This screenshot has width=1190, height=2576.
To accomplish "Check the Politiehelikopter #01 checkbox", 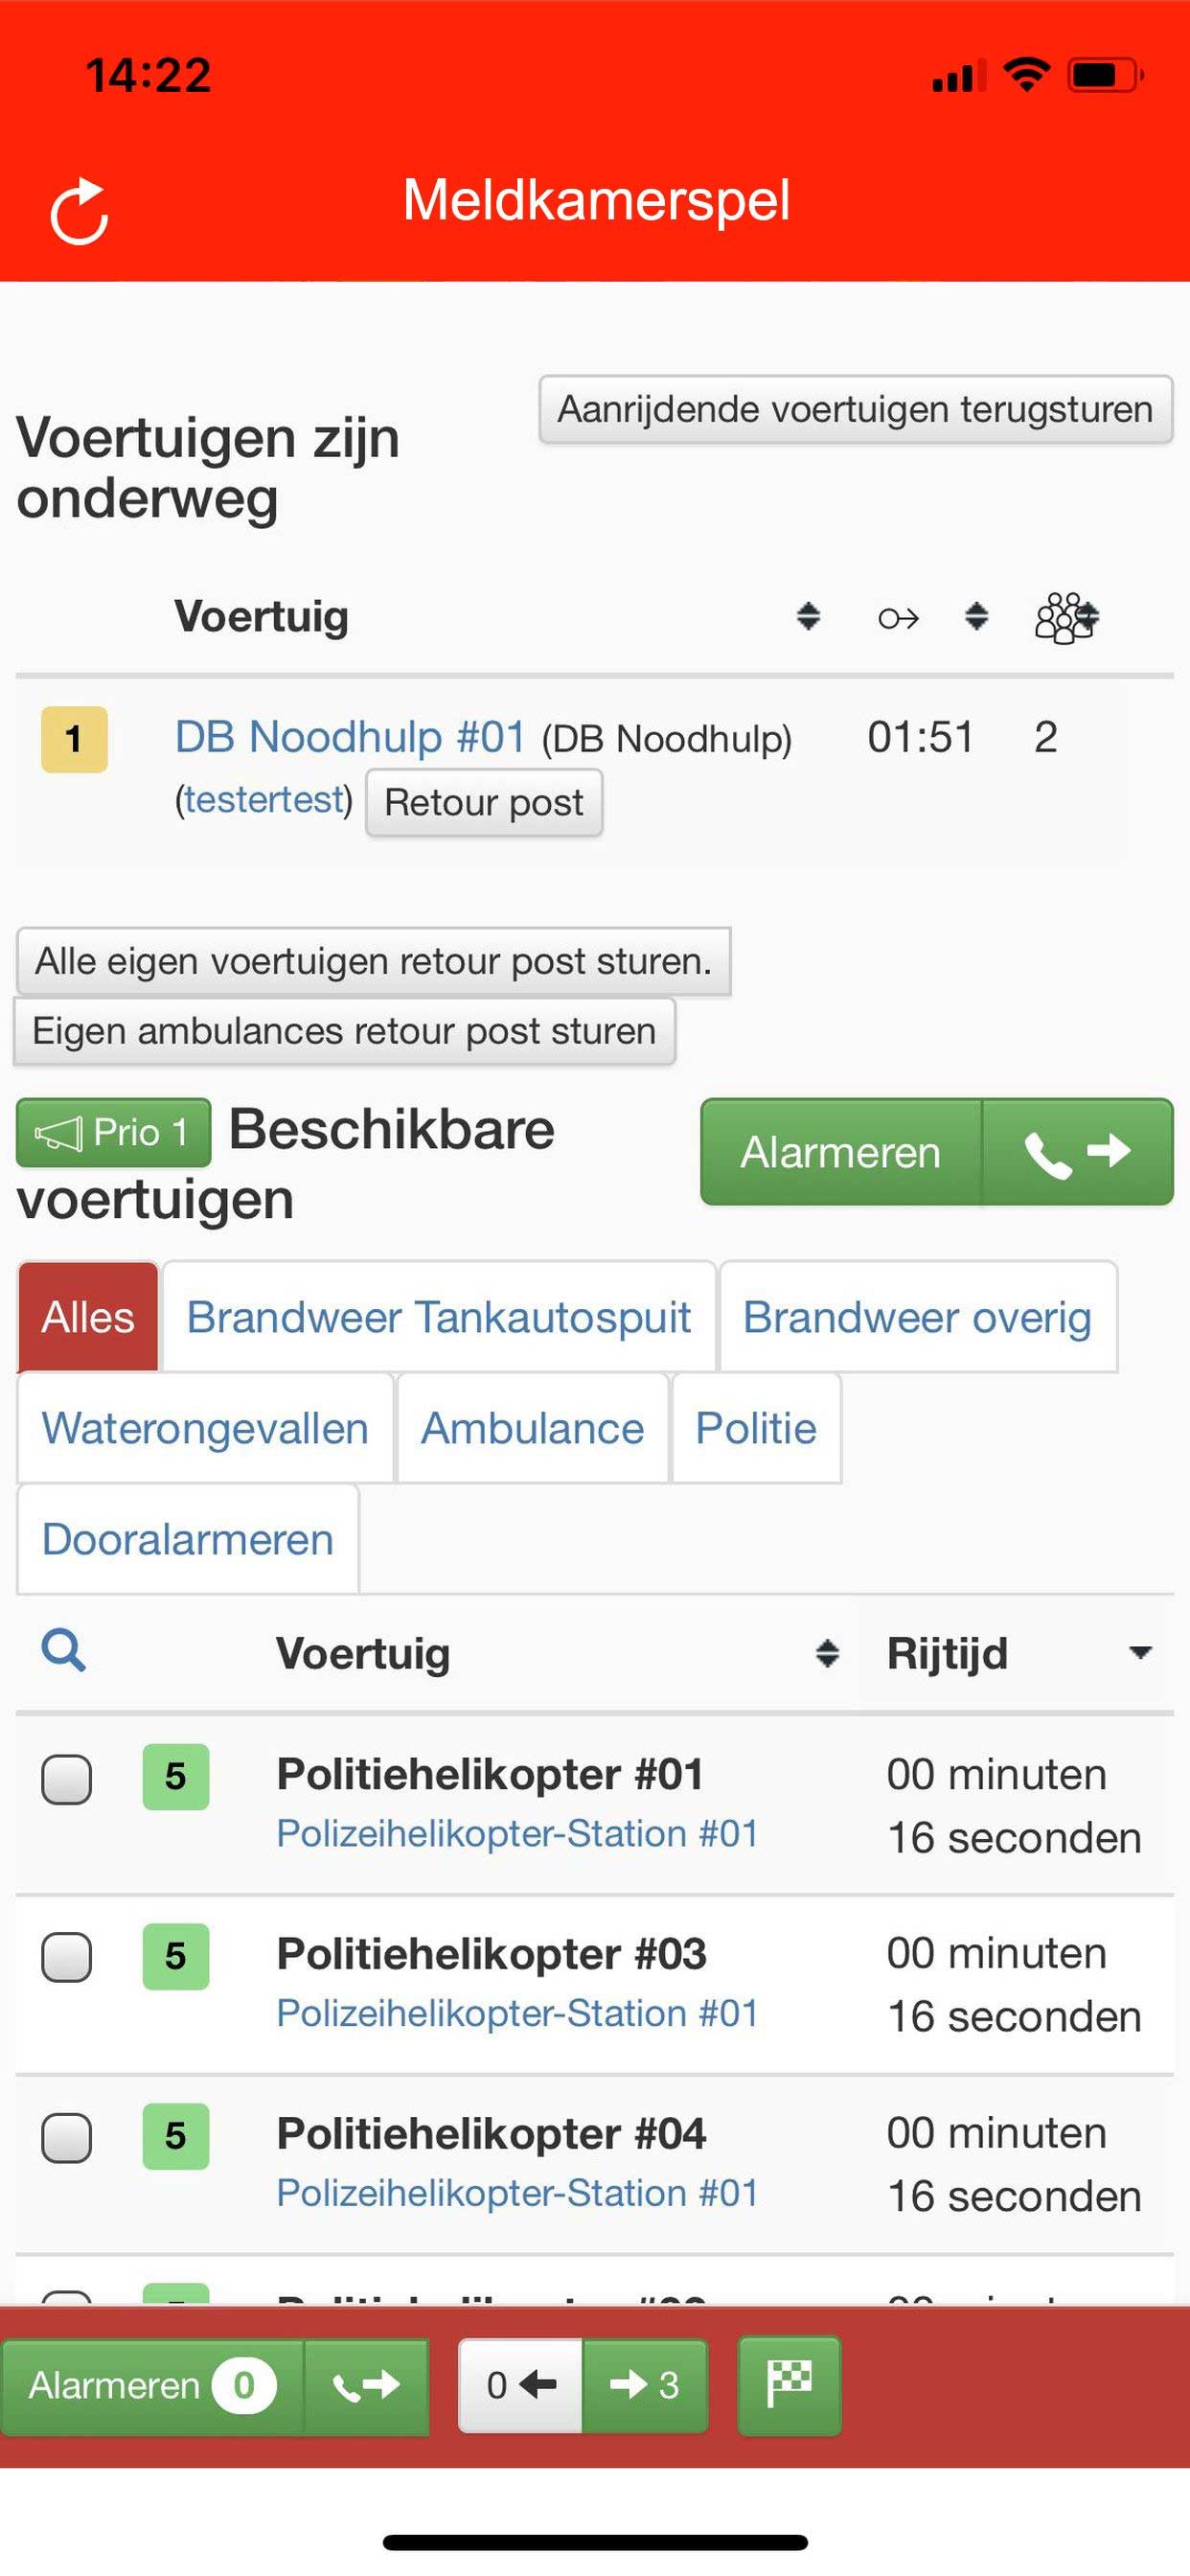I will coord(67,1779).
